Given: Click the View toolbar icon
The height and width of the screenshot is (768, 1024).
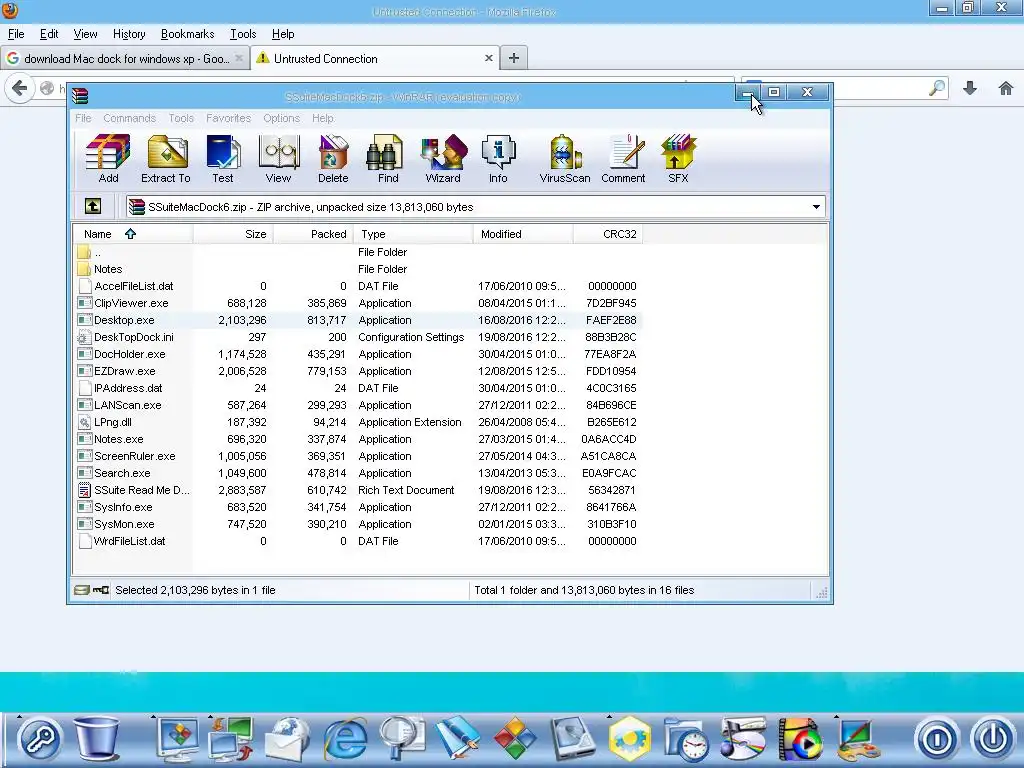Looking at the screenshot, I should click(x=278, y=159).
